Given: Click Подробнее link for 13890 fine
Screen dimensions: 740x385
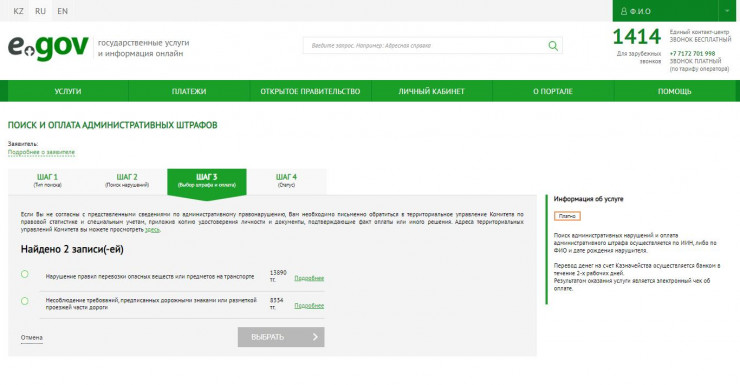Looking at the screenshot, I should tap(309, 278).
